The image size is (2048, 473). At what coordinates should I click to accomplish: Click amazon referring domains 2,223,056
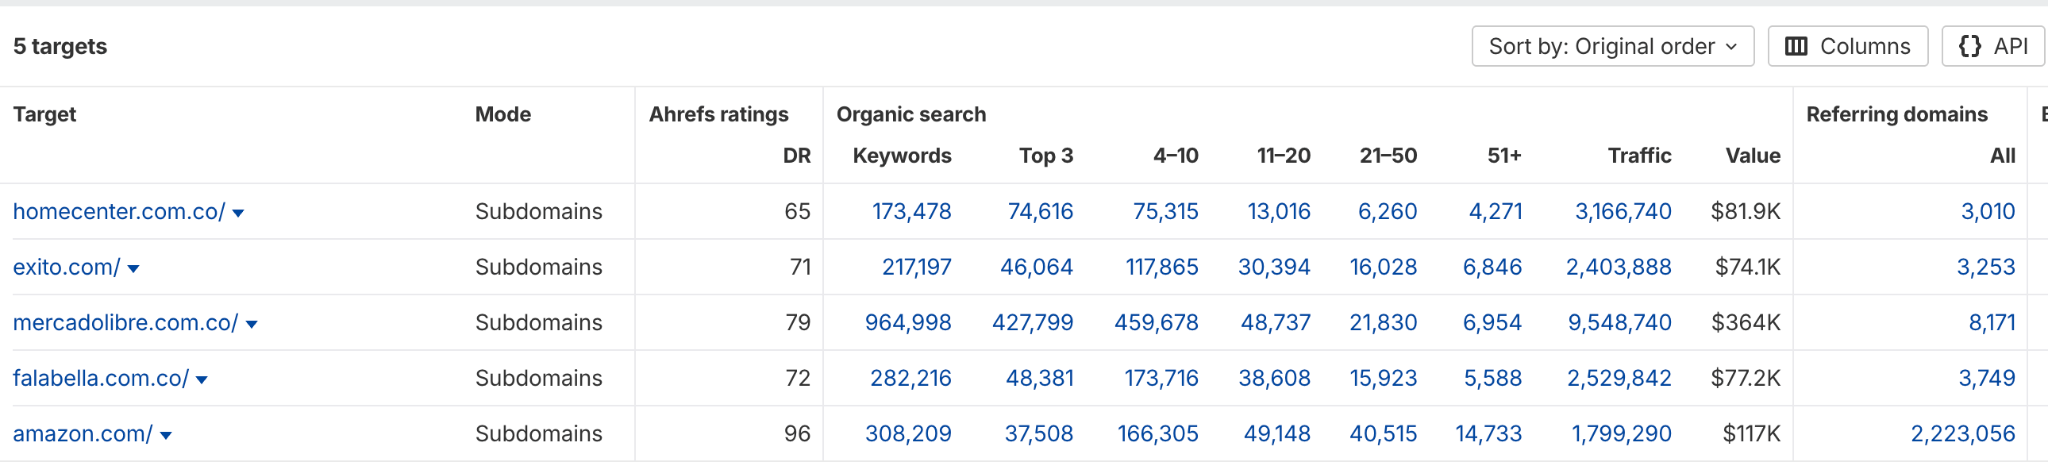1963,433
